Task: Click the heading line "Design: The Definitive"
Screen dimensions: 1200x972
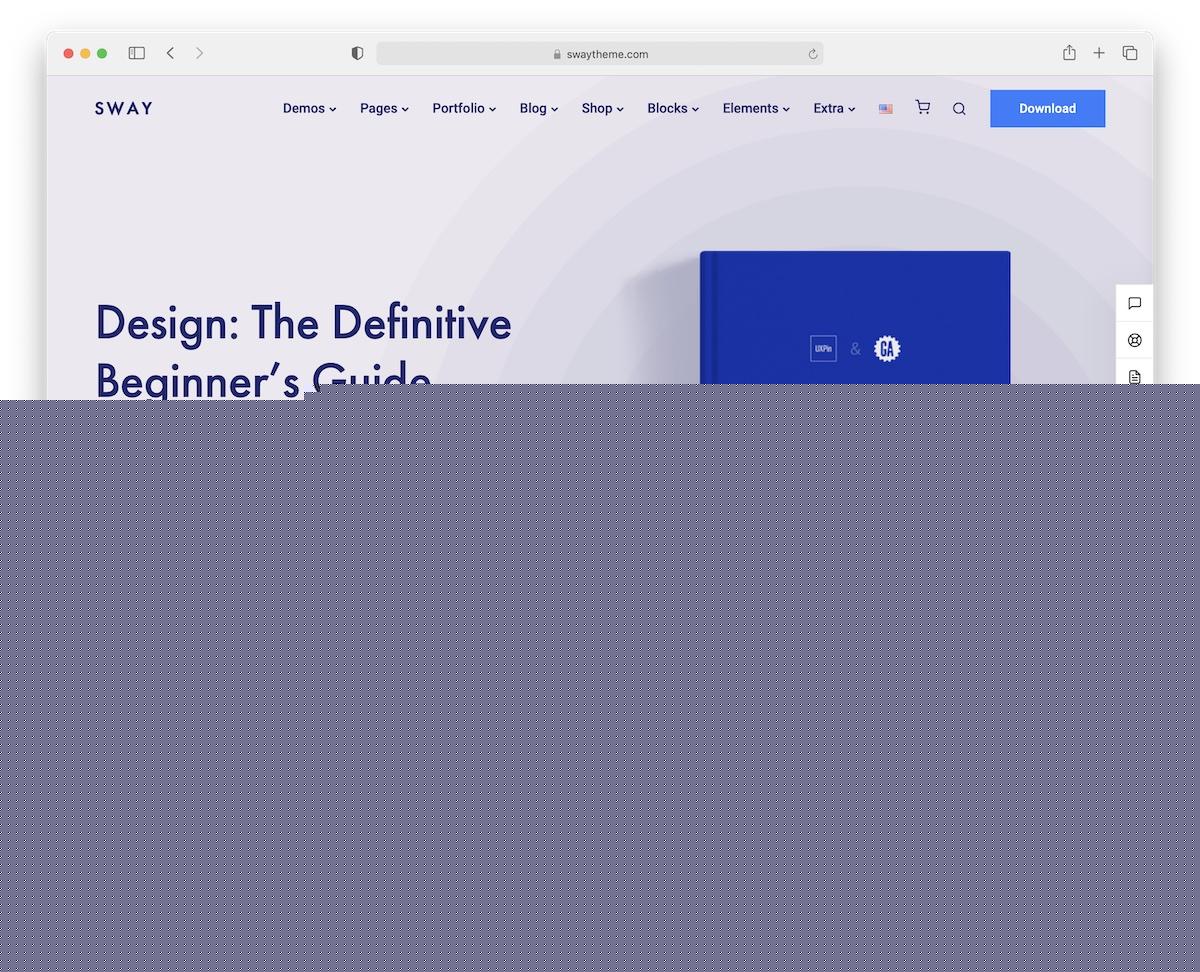Action: 304,323
